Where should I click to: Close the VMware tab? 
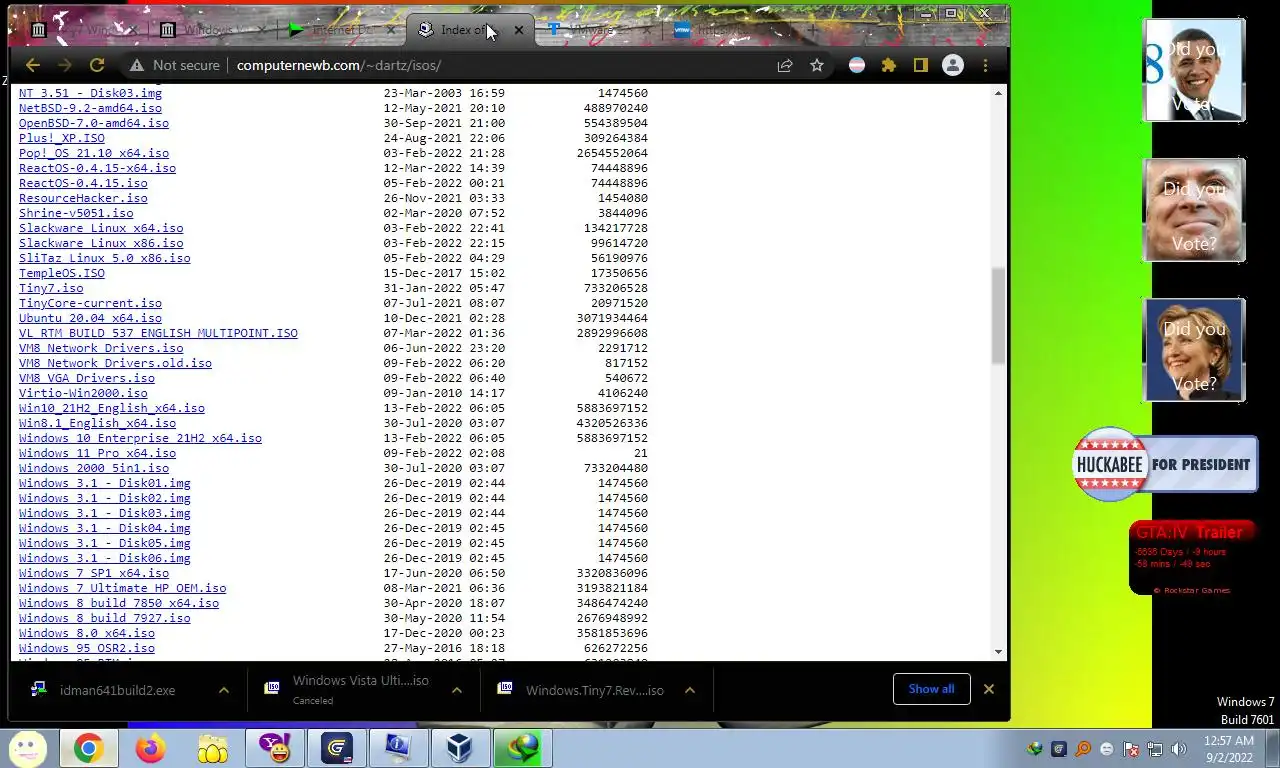648,30
